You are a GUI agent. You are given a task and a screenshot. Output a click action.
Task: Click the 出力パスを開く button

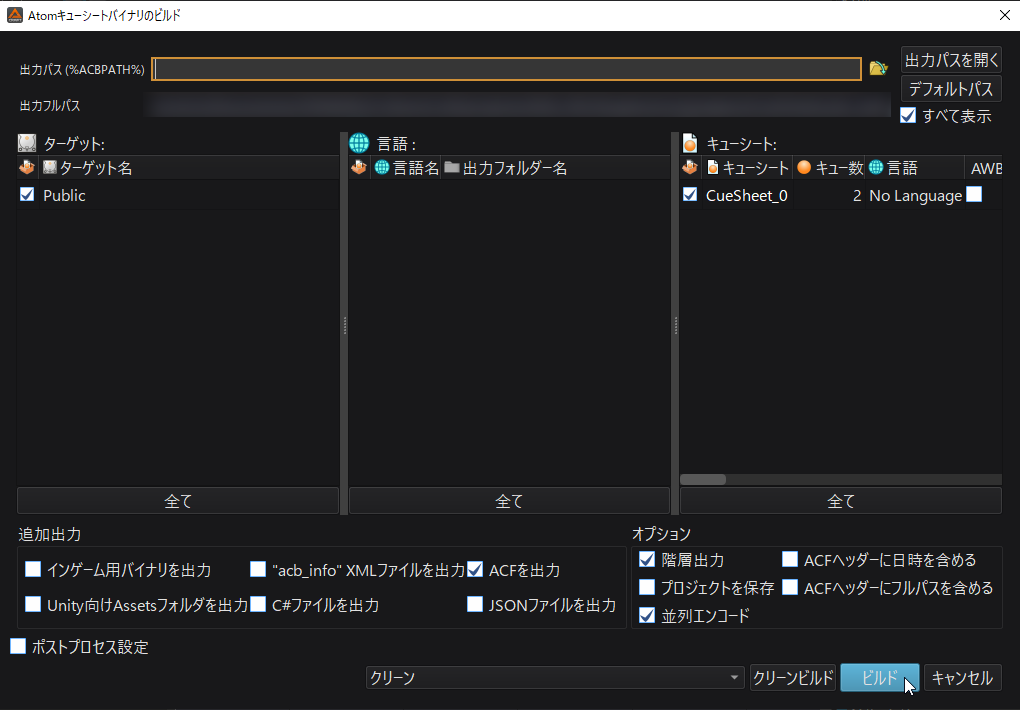[951, 60]
